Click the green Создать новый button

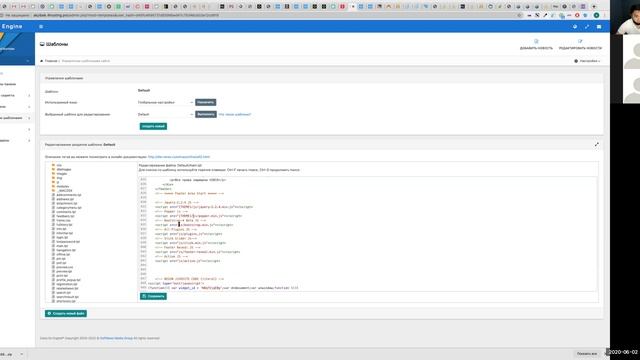(x=153, y=126)
